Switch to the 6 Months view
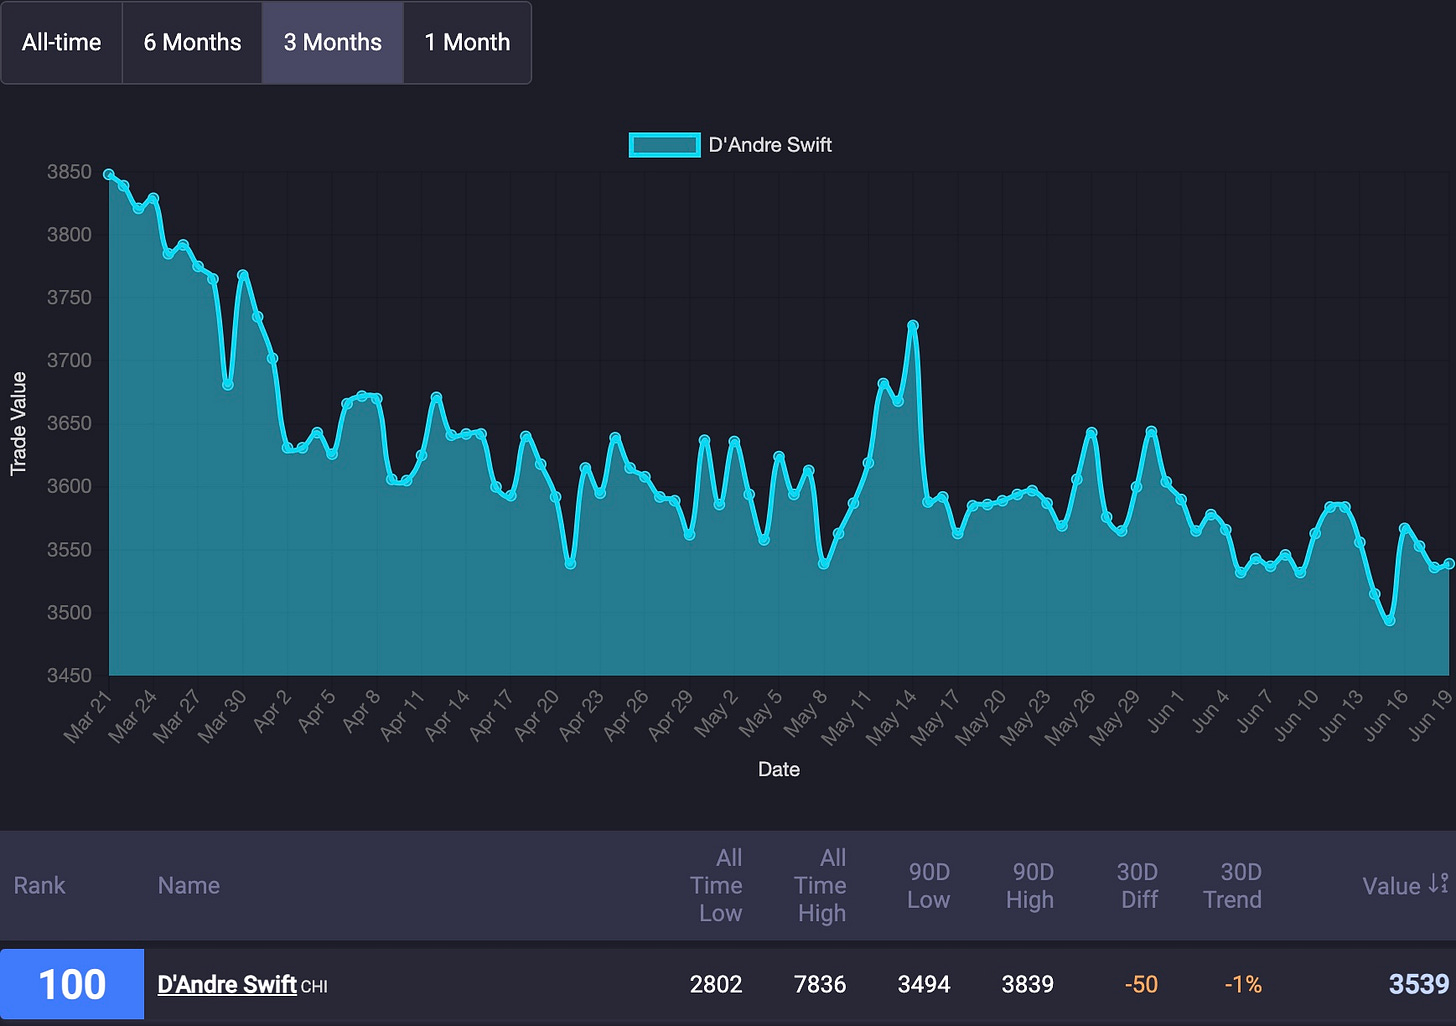Viewport: 1456px width, 1026px height. pyautogui.click(x=192, y=42)
